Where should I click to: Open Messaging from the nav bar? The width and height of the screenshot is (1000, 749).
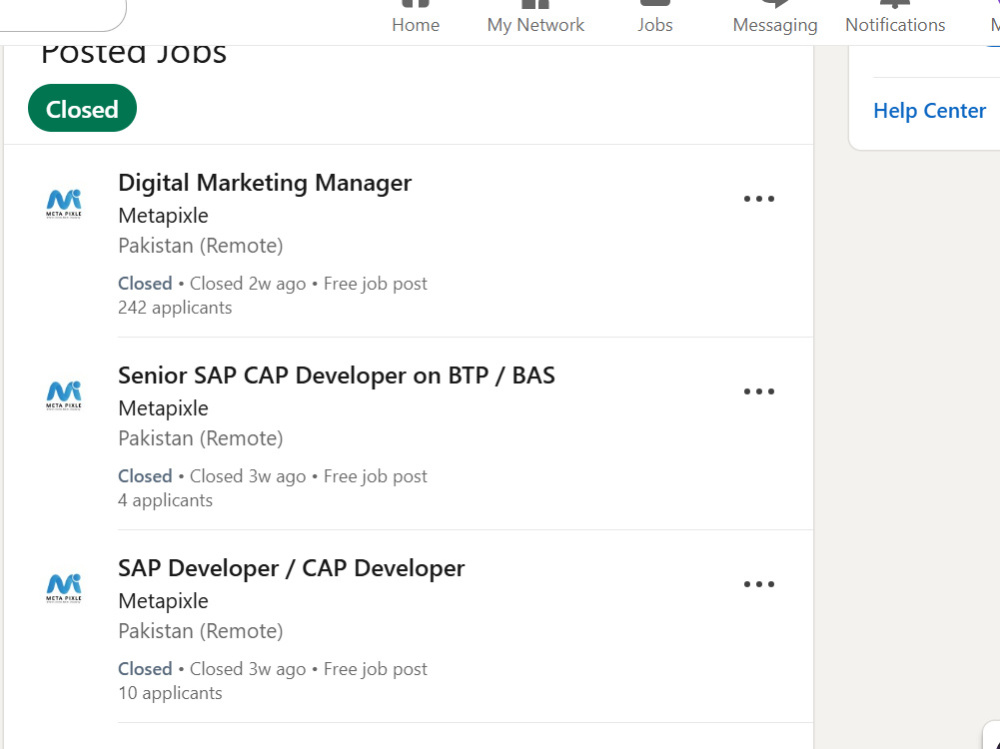[774, 18]
